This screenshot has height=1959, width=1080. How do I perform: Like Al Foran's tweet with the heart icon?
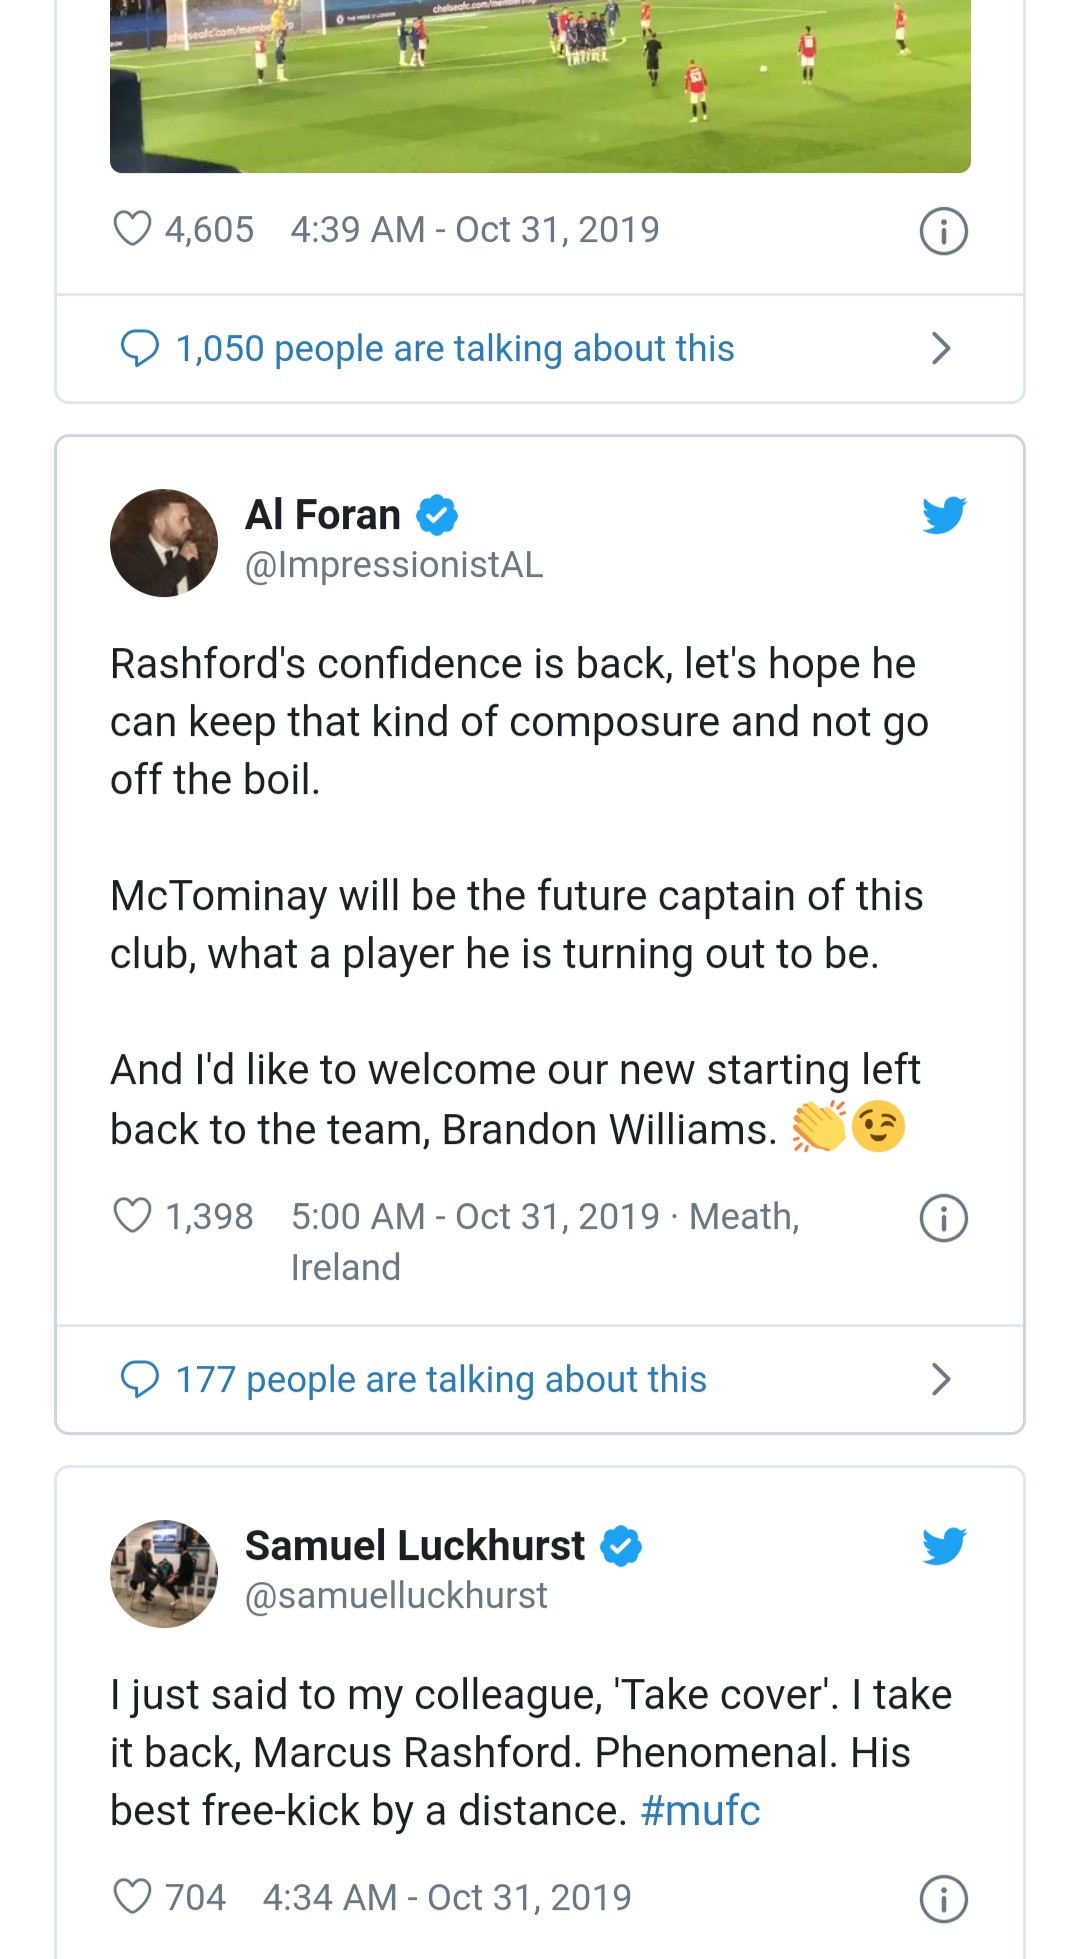coord(134,1216)
